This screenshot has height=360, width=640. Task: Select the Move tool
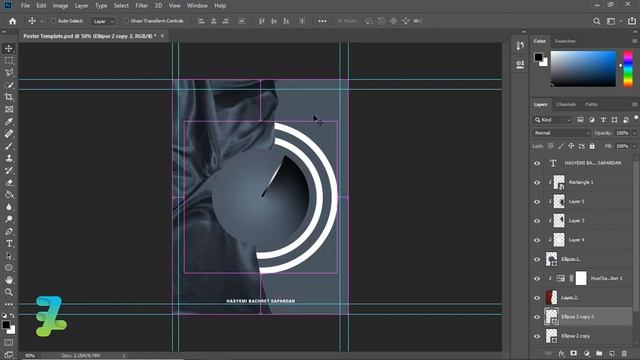click(9, 49)
